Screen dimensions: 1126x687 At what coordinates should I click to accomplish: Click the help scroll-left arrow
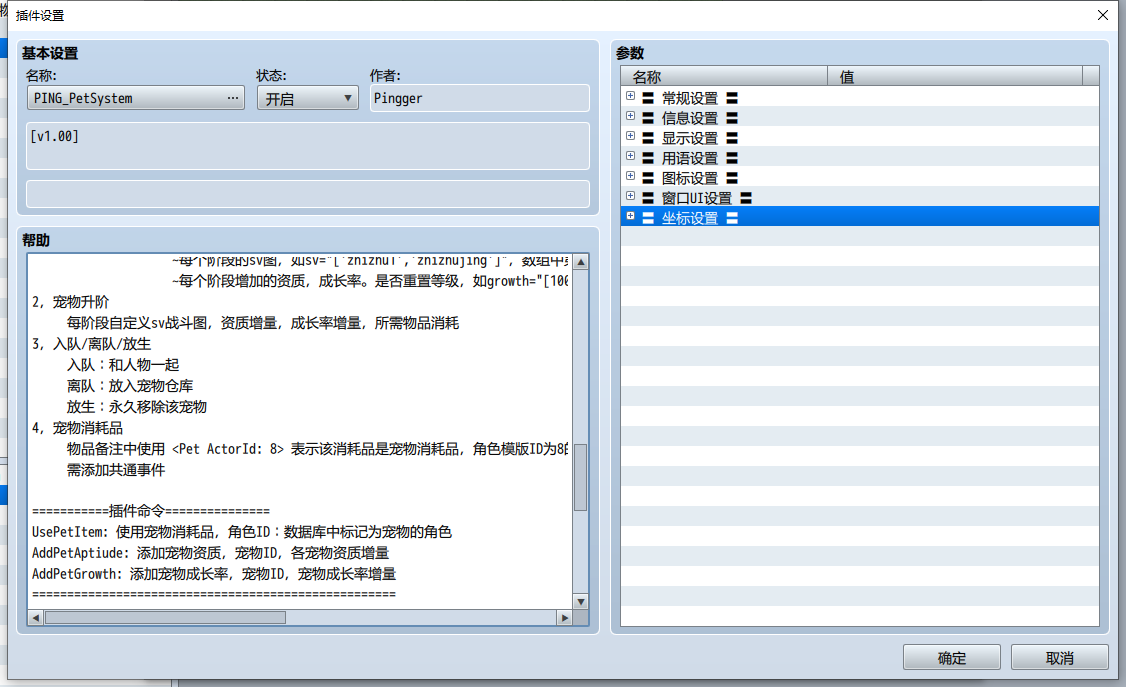(35, 617)
